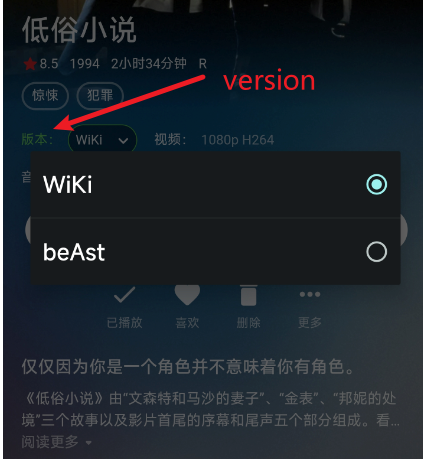The width and height of the screenshot is (423, 459).
Task: Click the 更多 label
Action: [x=310, y=323]
